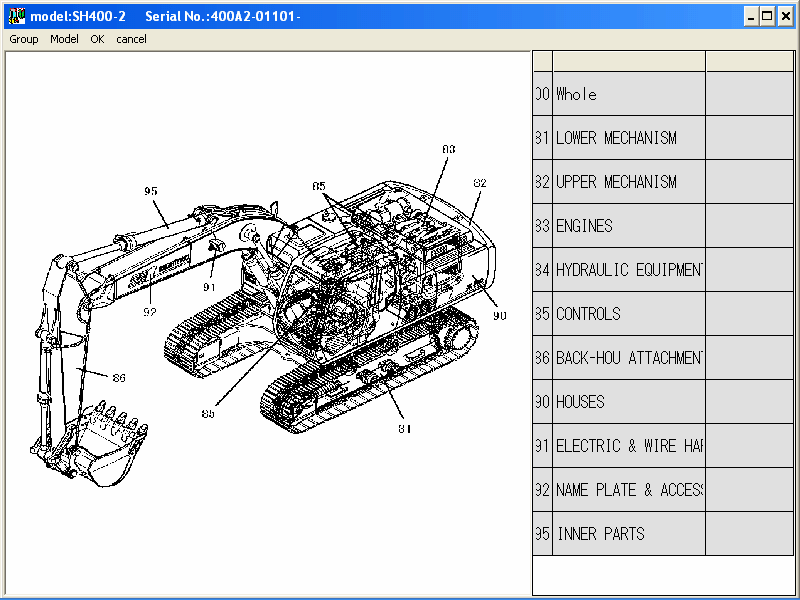The image size is (800, 600).
Task: Select the INNER PARTS group
Action: [x=620, y=533]
